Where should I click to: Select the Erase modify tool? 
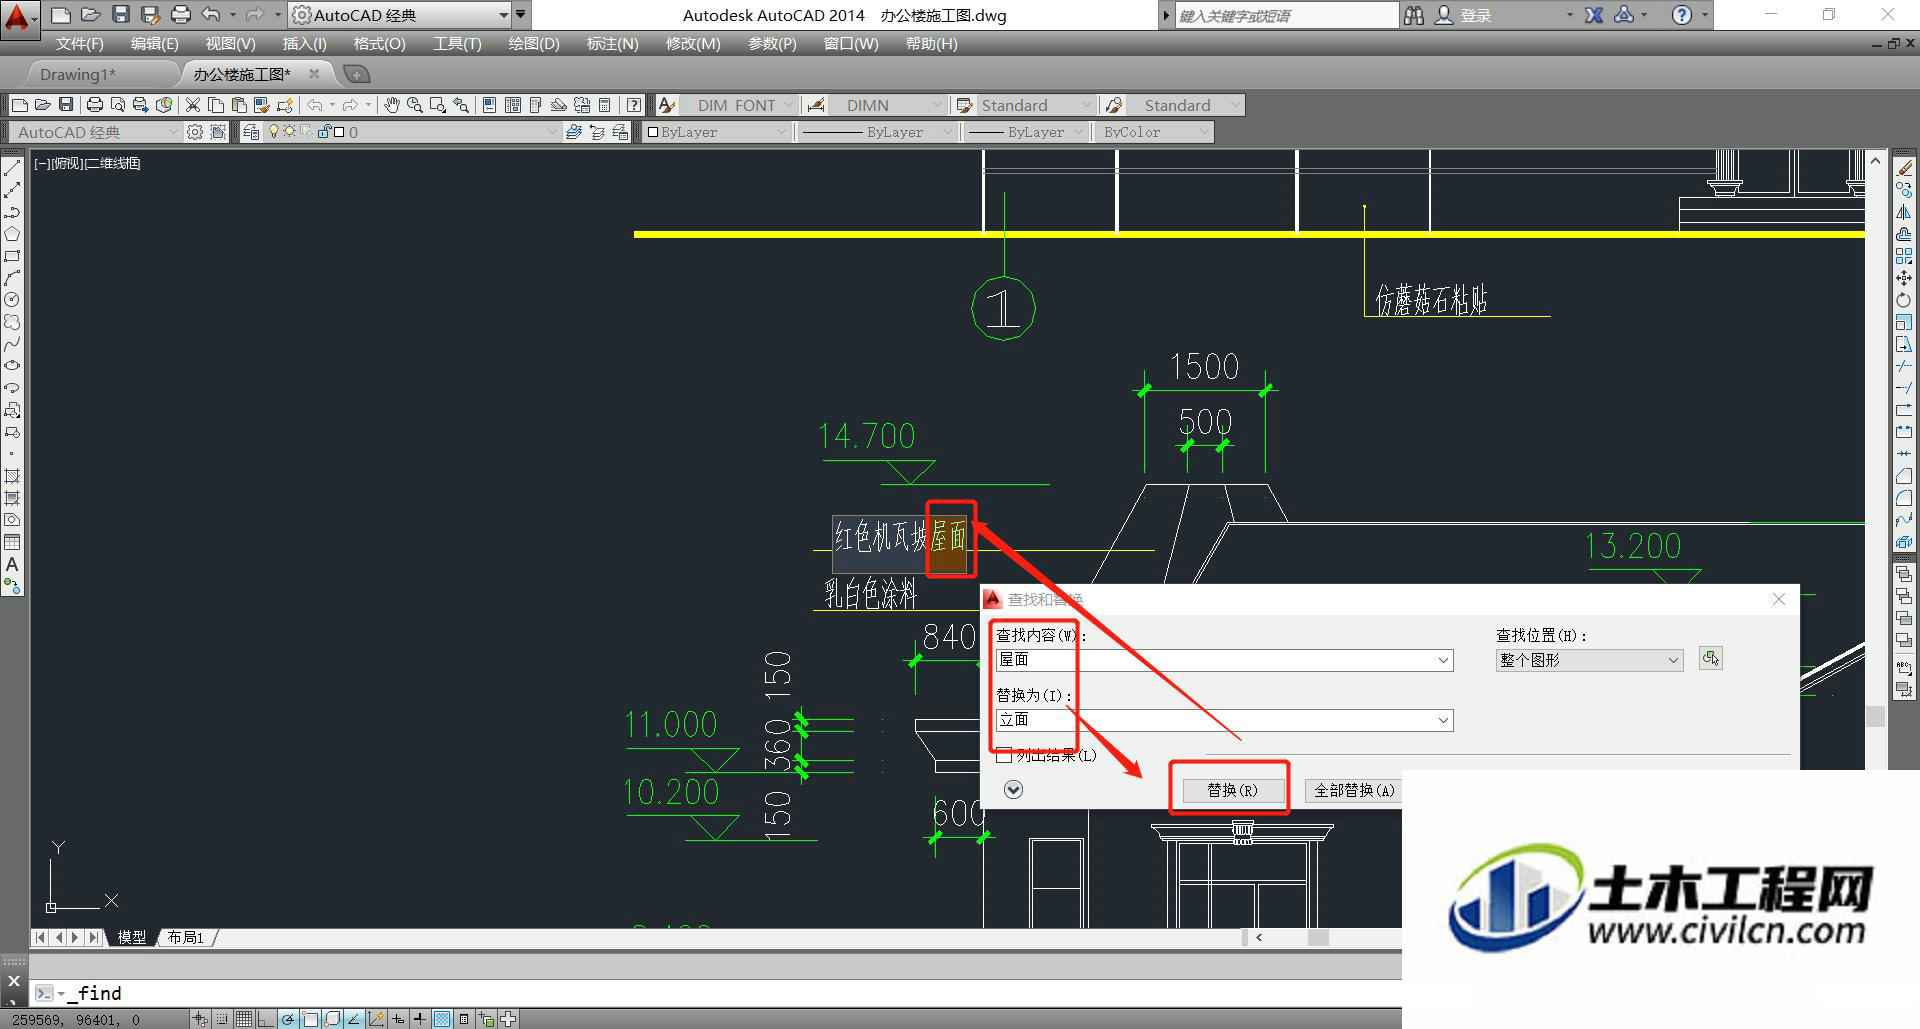coord(1904,168)
